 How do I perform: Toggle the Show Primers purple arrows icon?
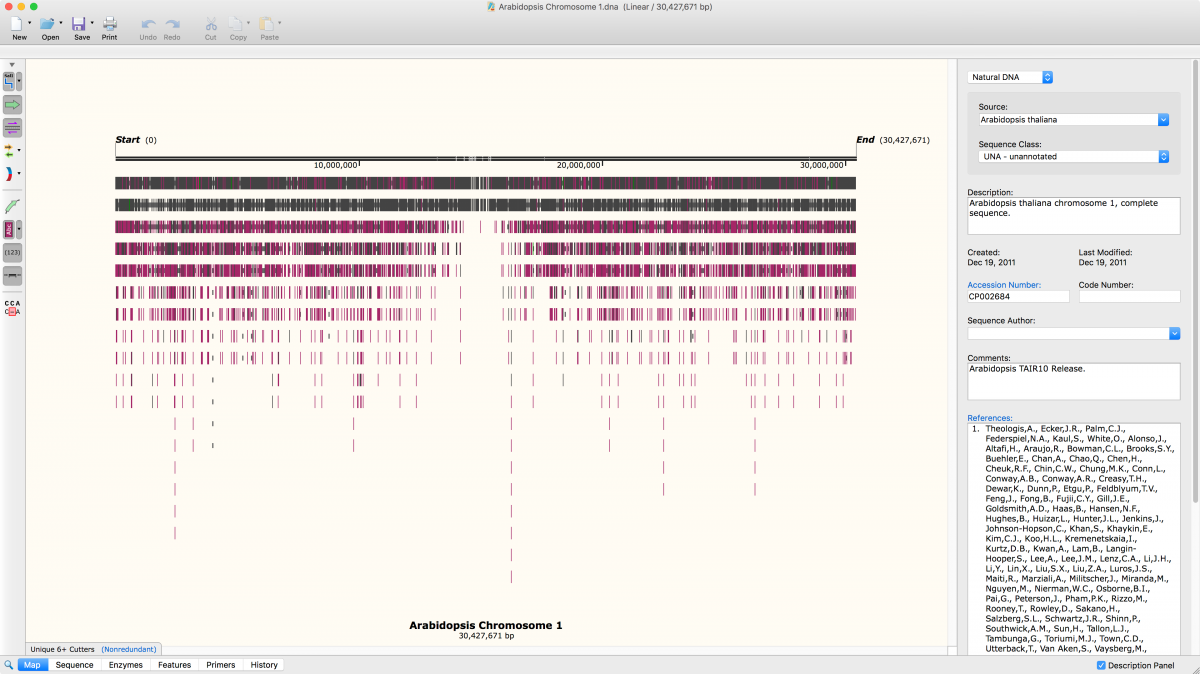12,127
